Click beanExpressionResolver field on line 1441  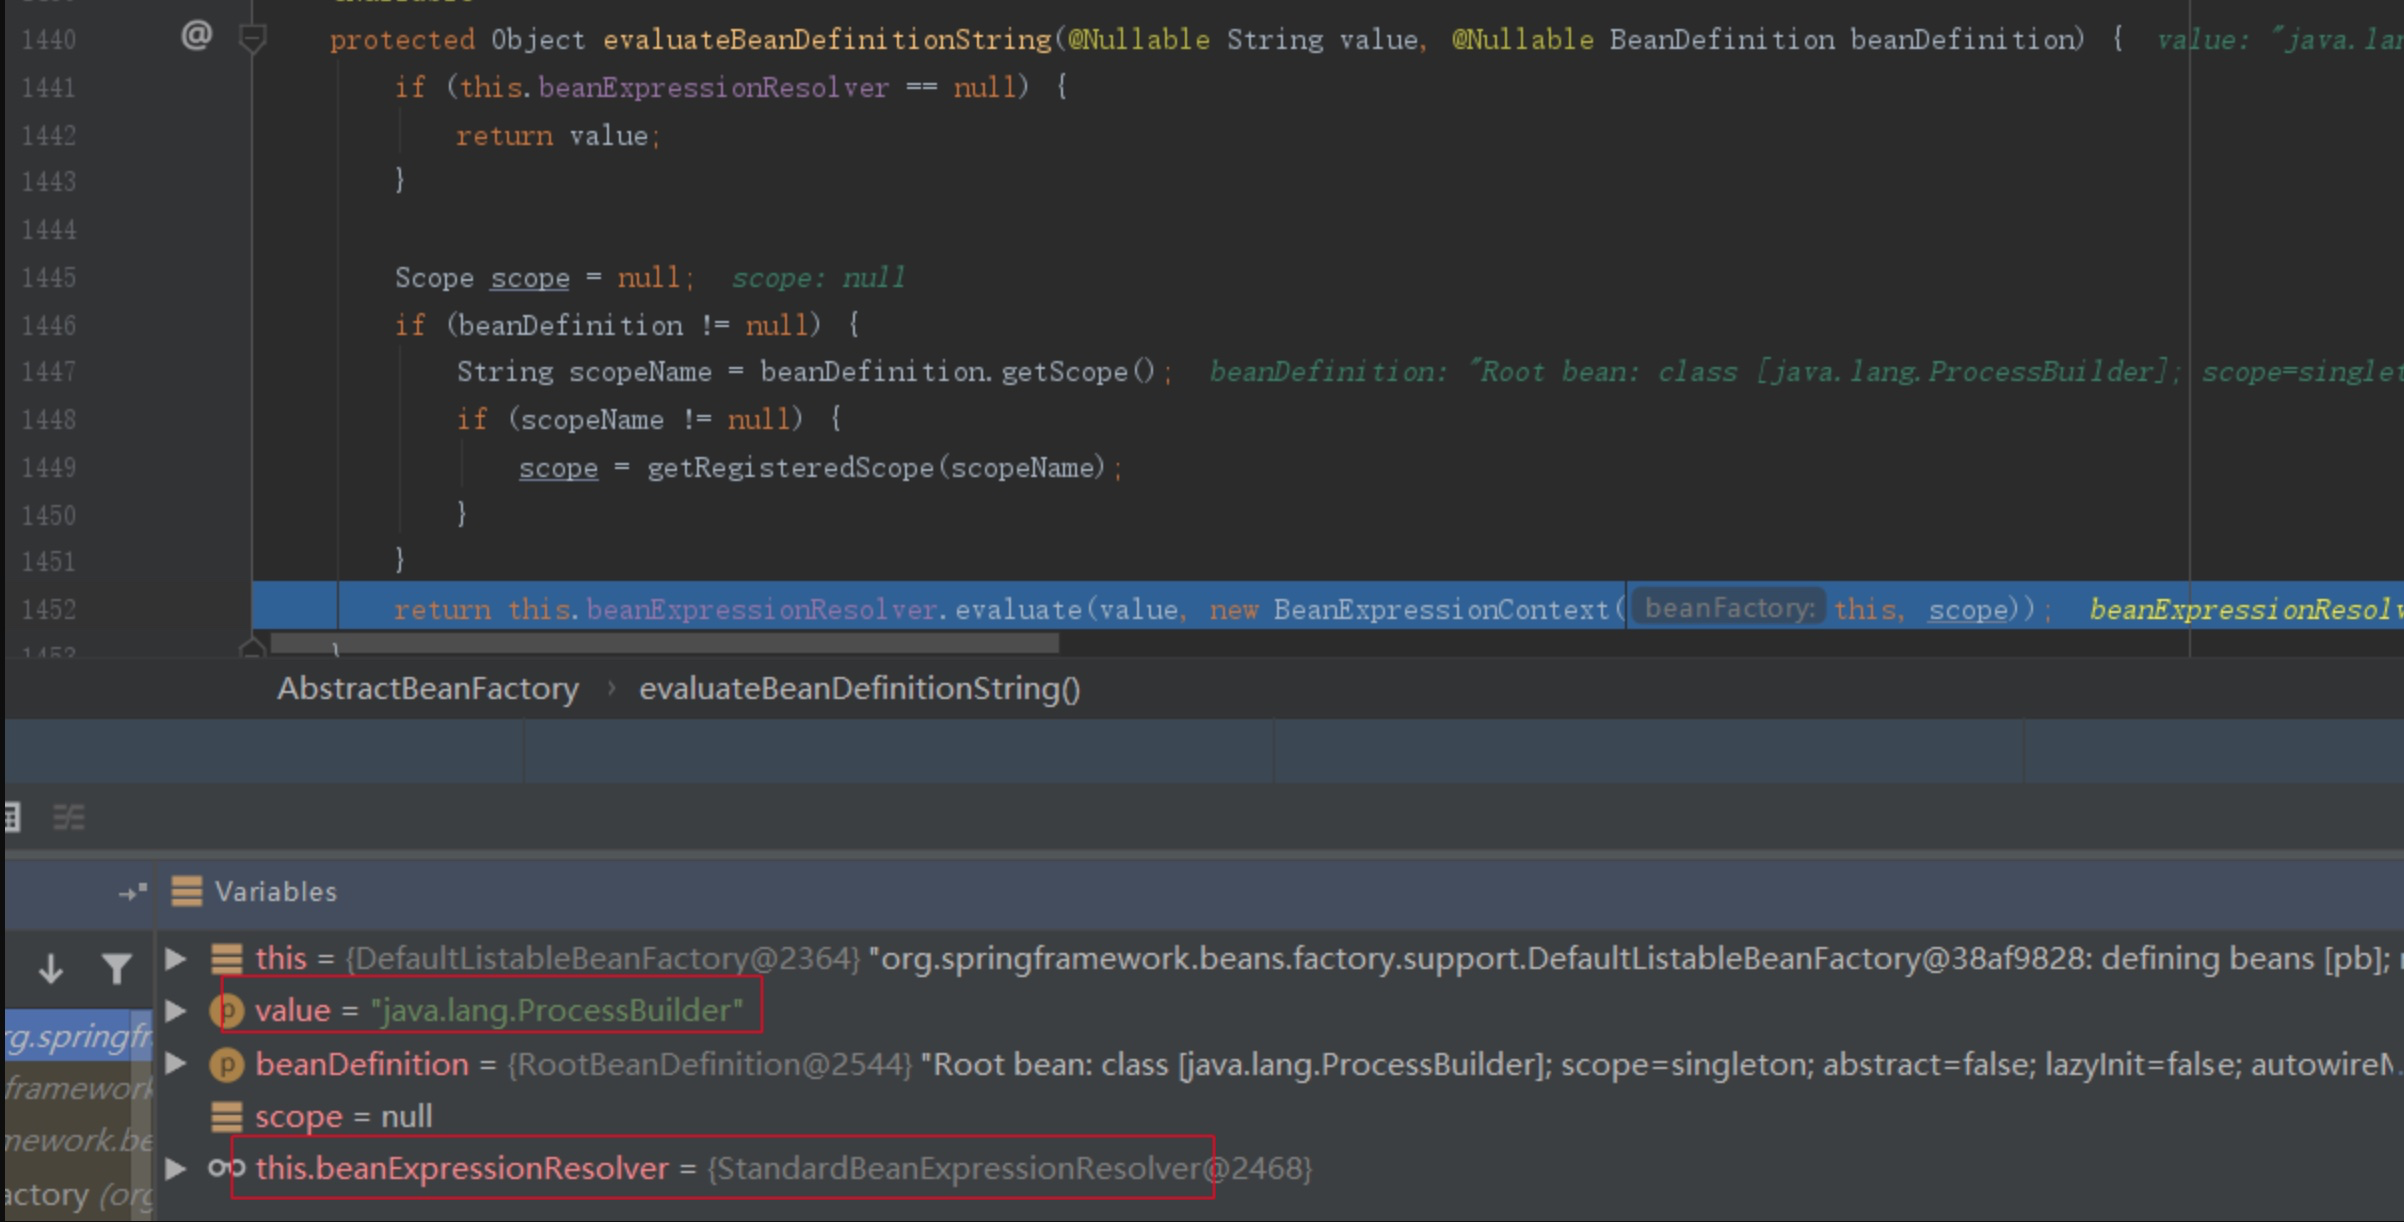coord(713,87)
